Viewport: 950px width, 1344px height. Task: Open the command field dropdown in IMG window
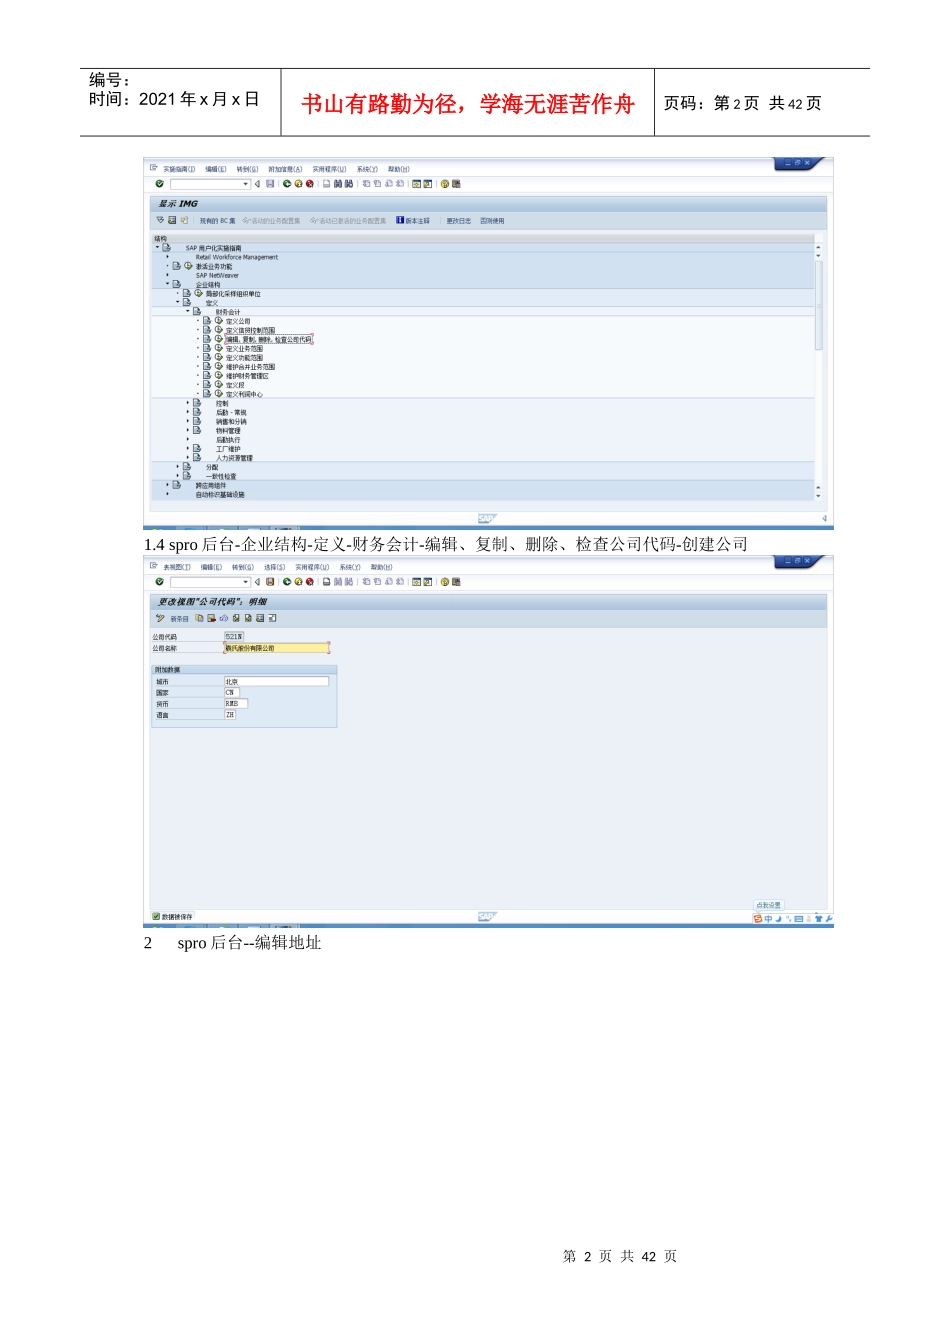point(246,184)
